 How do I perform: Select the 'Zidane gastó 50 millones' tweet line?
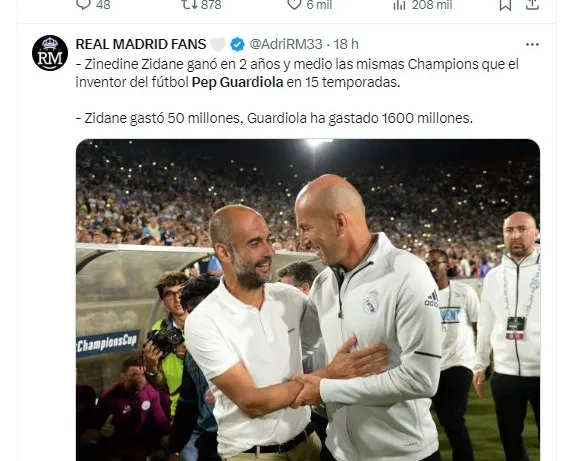click(274, 118)
